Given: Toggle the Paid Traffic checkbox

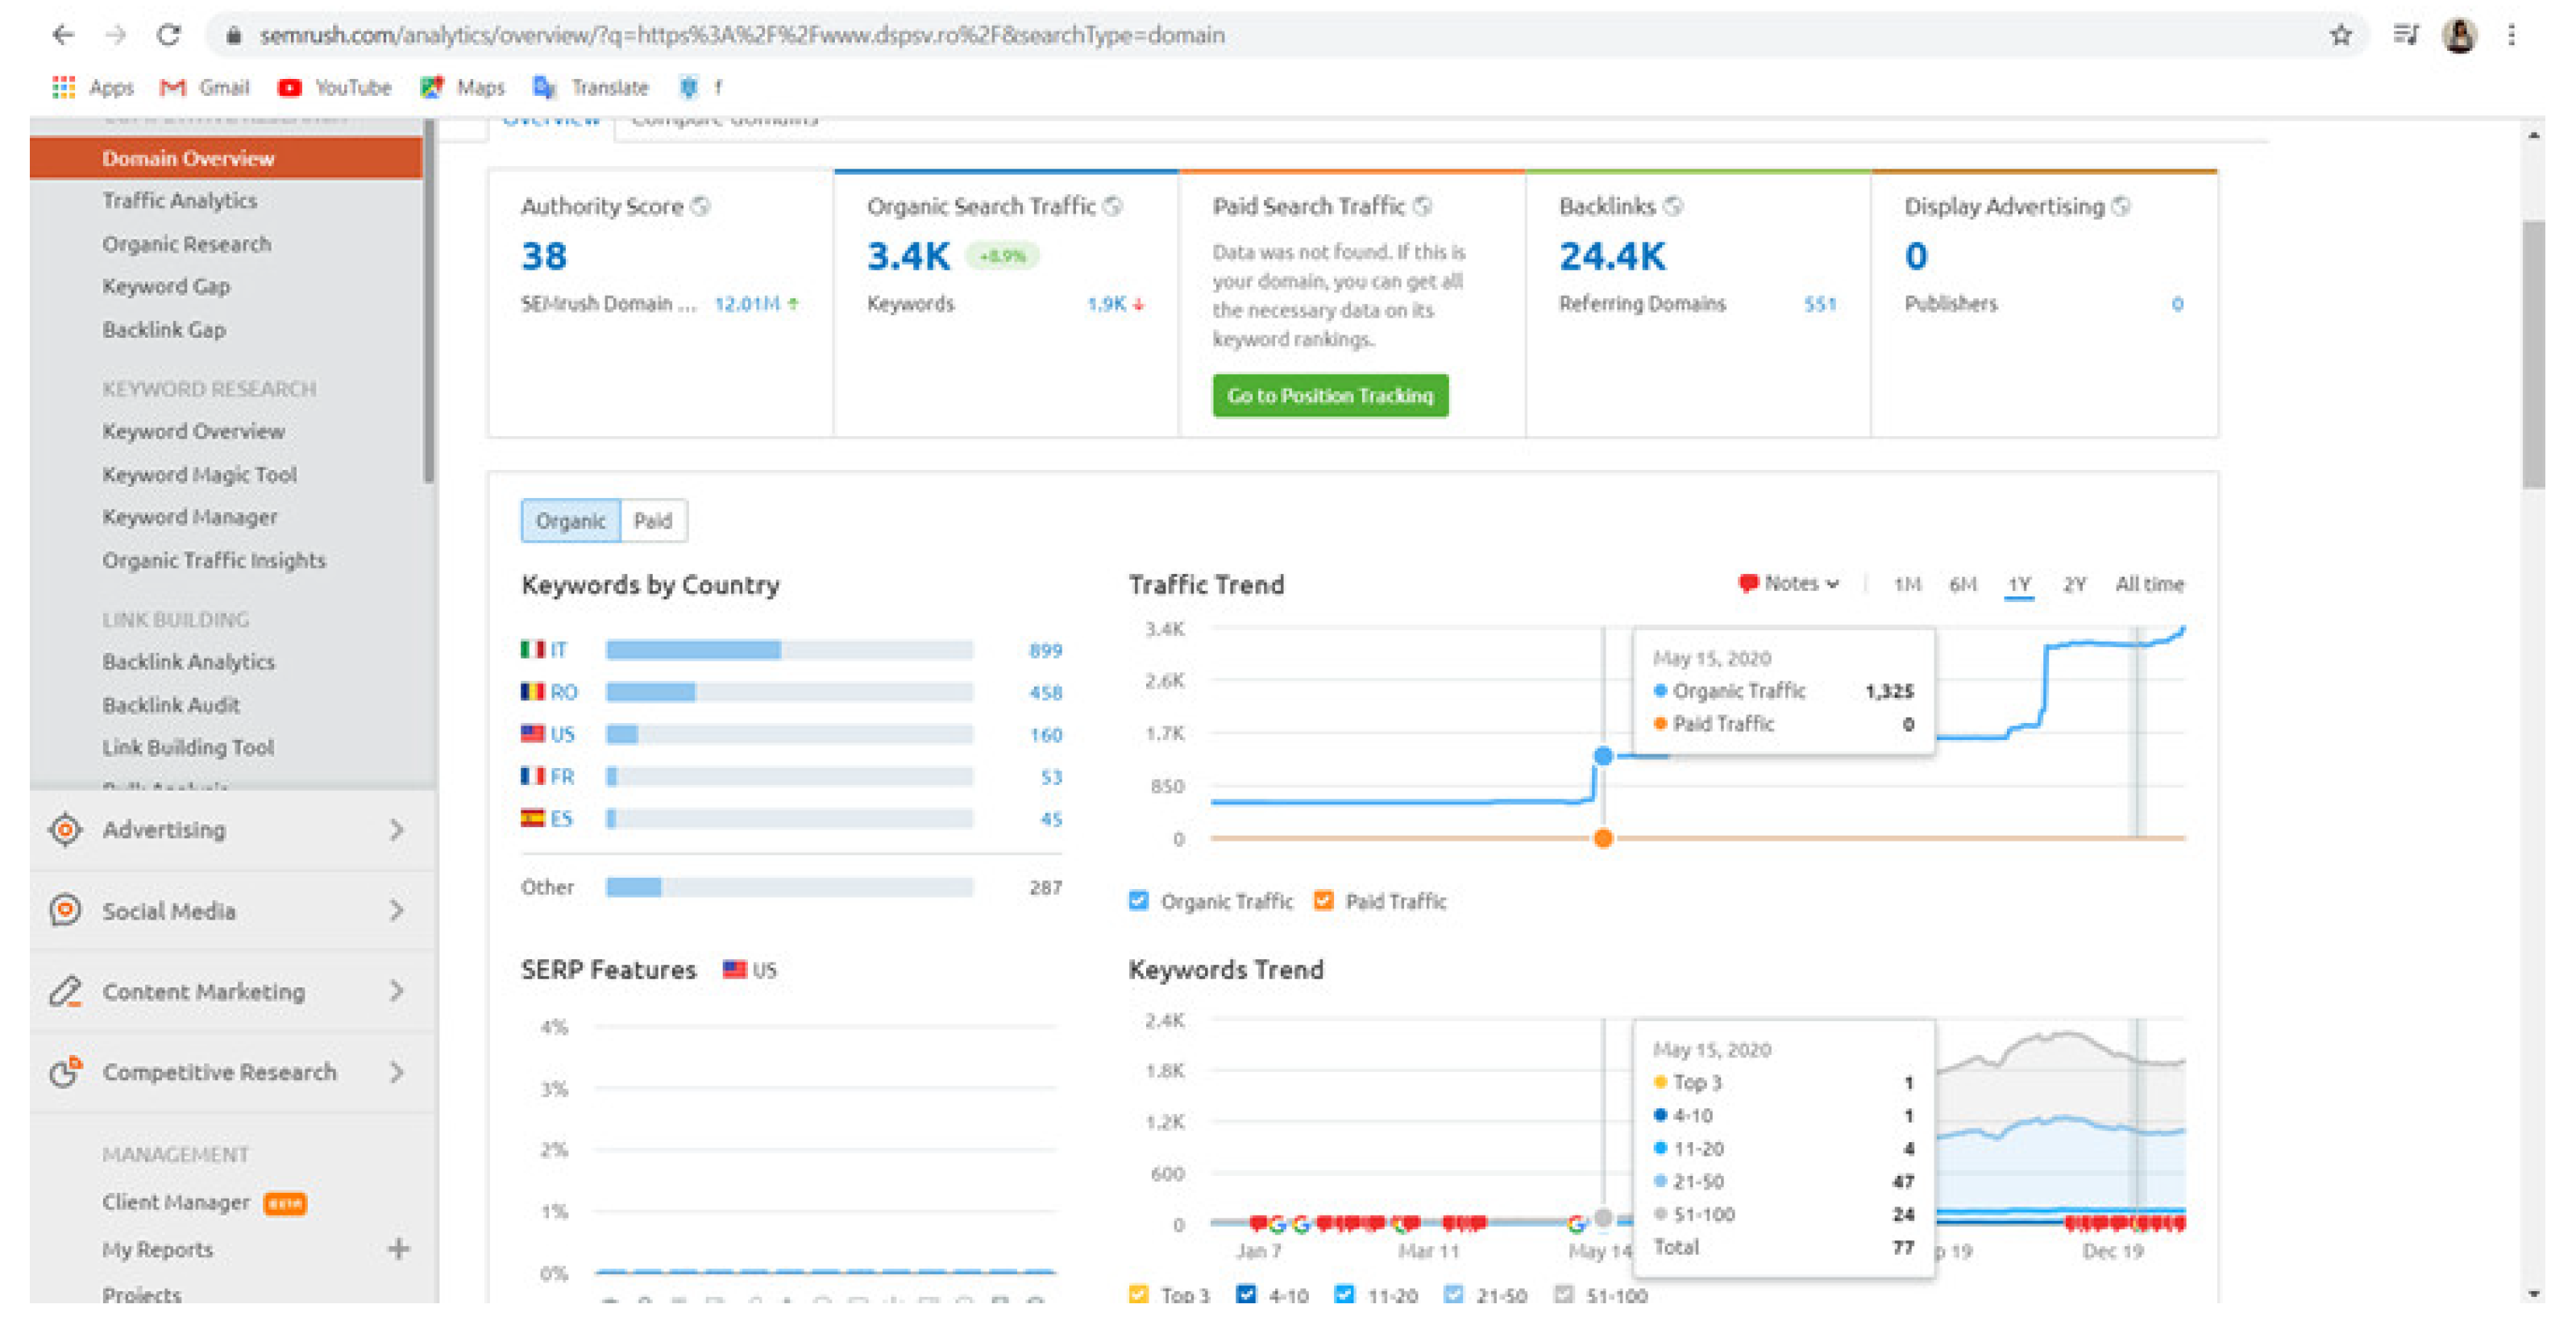Looking at the screenshot, I should [x=1323, y=900].
